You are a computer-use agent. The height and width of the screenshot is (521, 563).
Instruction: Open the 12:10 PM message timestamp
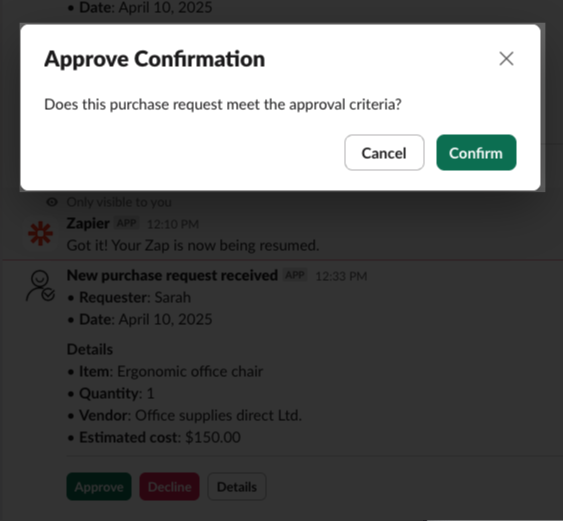(x=173, y=224)
